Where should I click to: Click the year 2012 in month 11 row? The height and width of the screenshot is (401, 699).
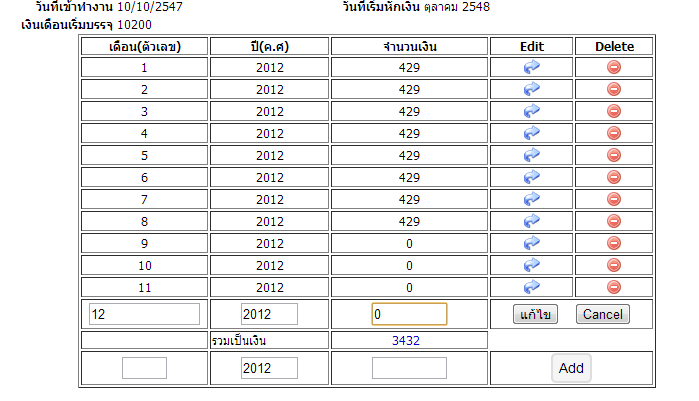pyautogui.click(x=270, y=287)
